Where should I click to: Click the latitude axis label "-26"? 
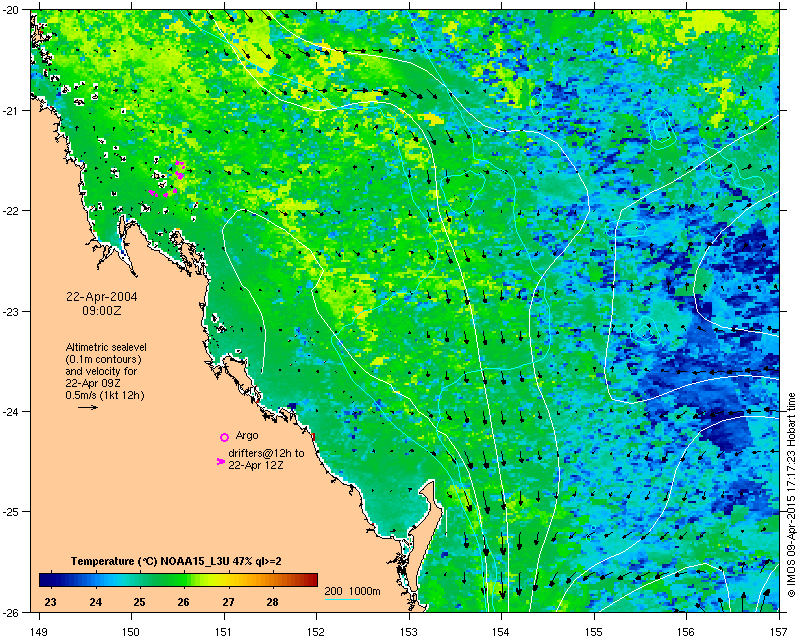[12, 612]
